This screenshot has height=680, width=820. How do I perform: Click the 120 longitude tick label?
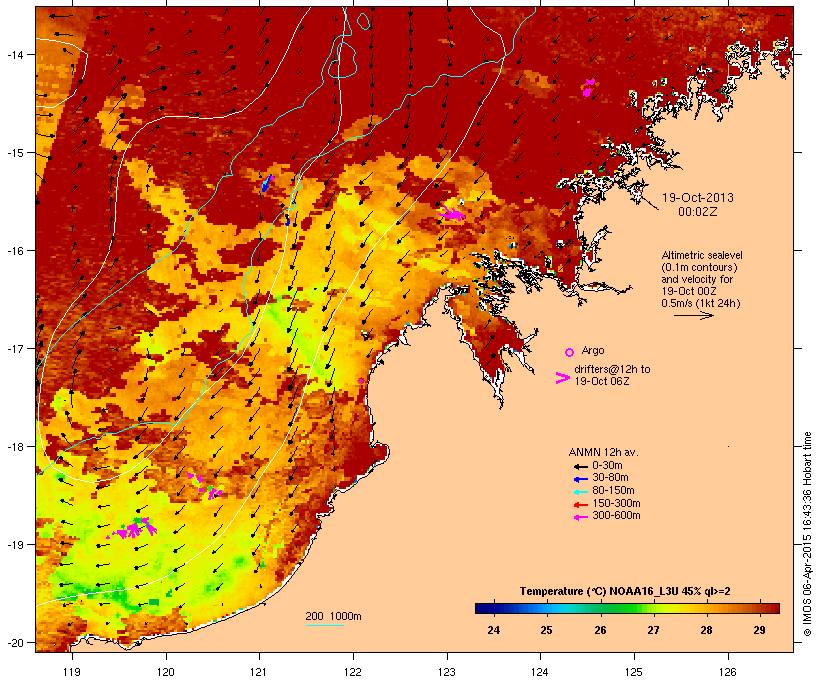click(x=166, y=672)
